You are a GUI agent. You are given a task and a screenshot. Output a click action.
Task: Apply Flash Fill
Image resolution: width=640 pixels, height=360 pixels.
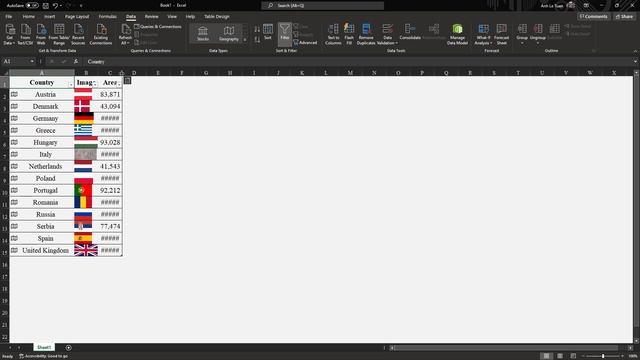[349, 34]
